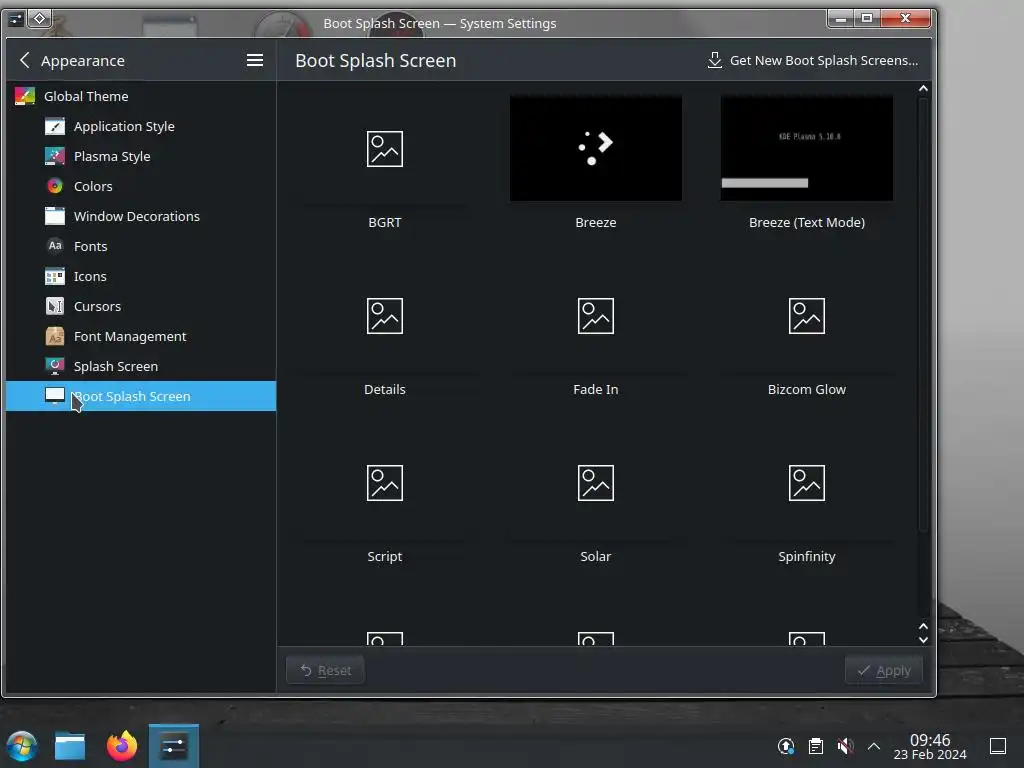Open the hamburger menu in sidebar header

point(255,60)
